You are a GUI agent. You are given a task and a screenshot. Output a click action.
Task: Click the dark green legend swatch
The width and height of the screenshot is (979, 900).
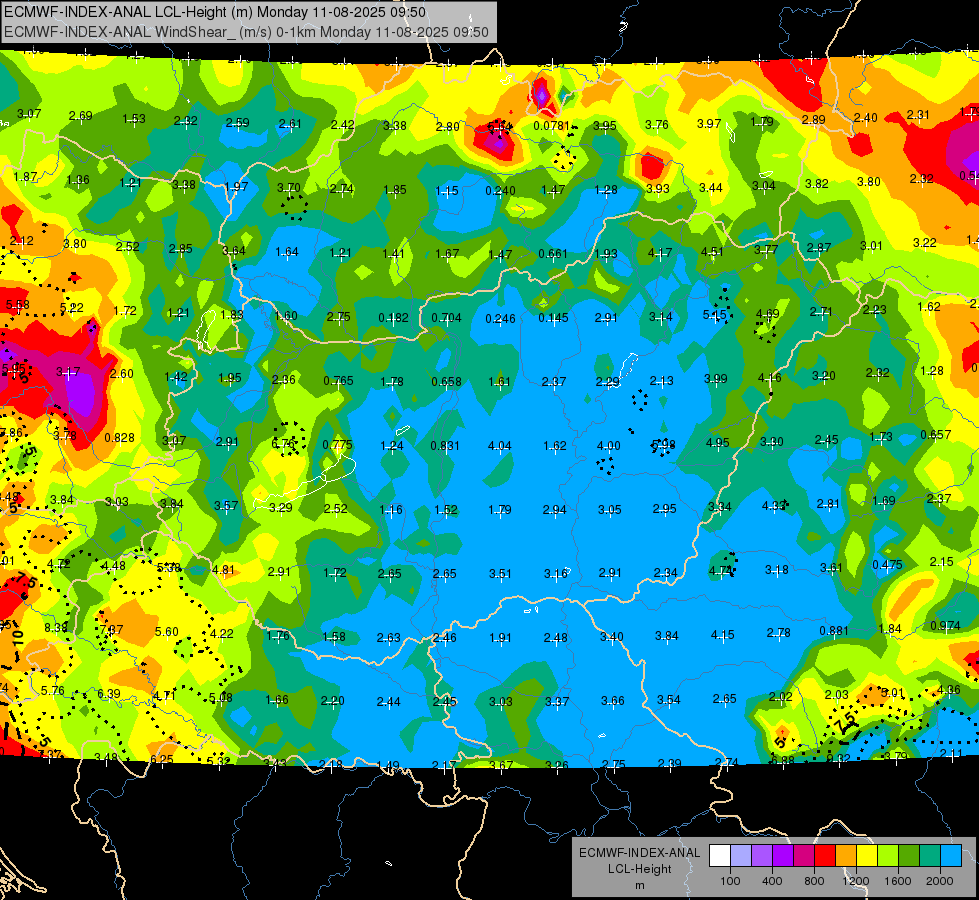909,855
